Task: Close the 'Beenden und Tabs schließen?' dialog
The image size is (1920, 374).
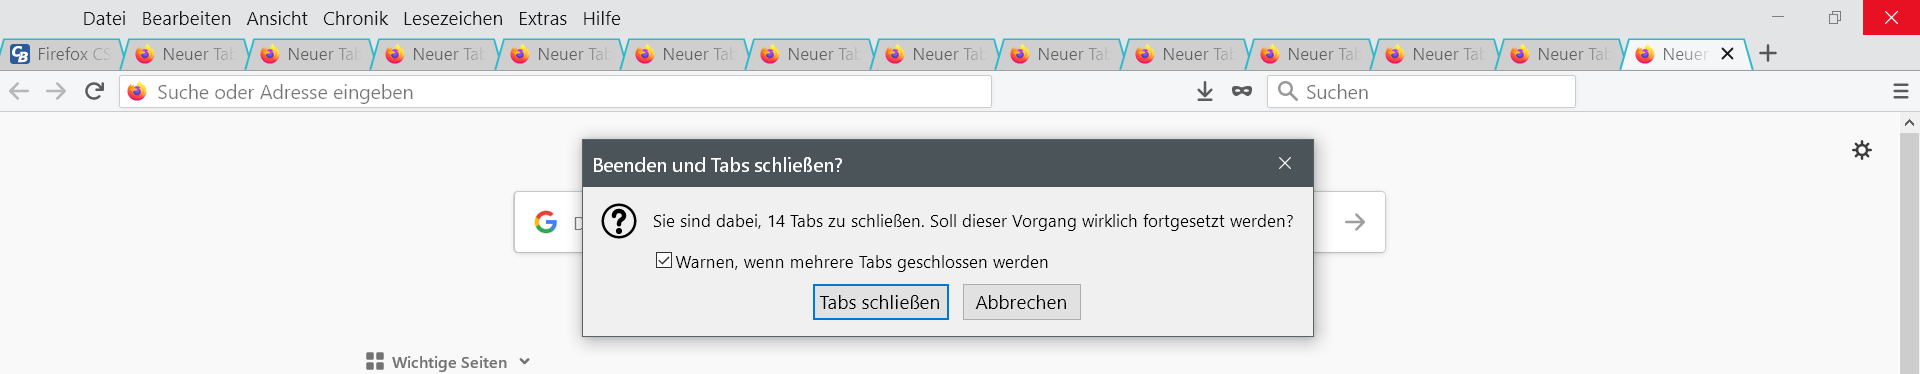Action: pos(1285,163)
